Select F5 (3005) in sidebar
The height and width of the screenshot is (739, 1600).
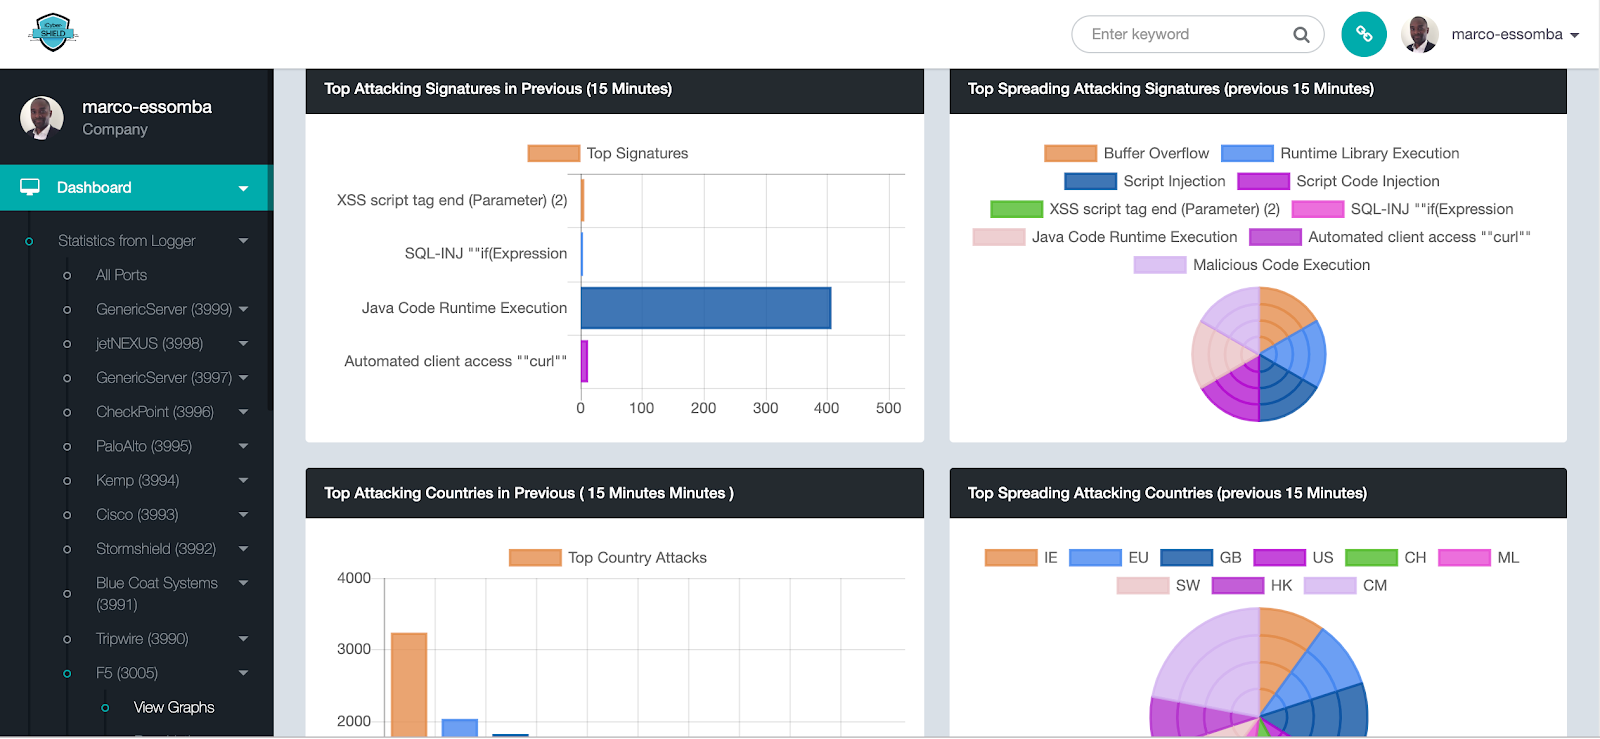coord(127,673)
